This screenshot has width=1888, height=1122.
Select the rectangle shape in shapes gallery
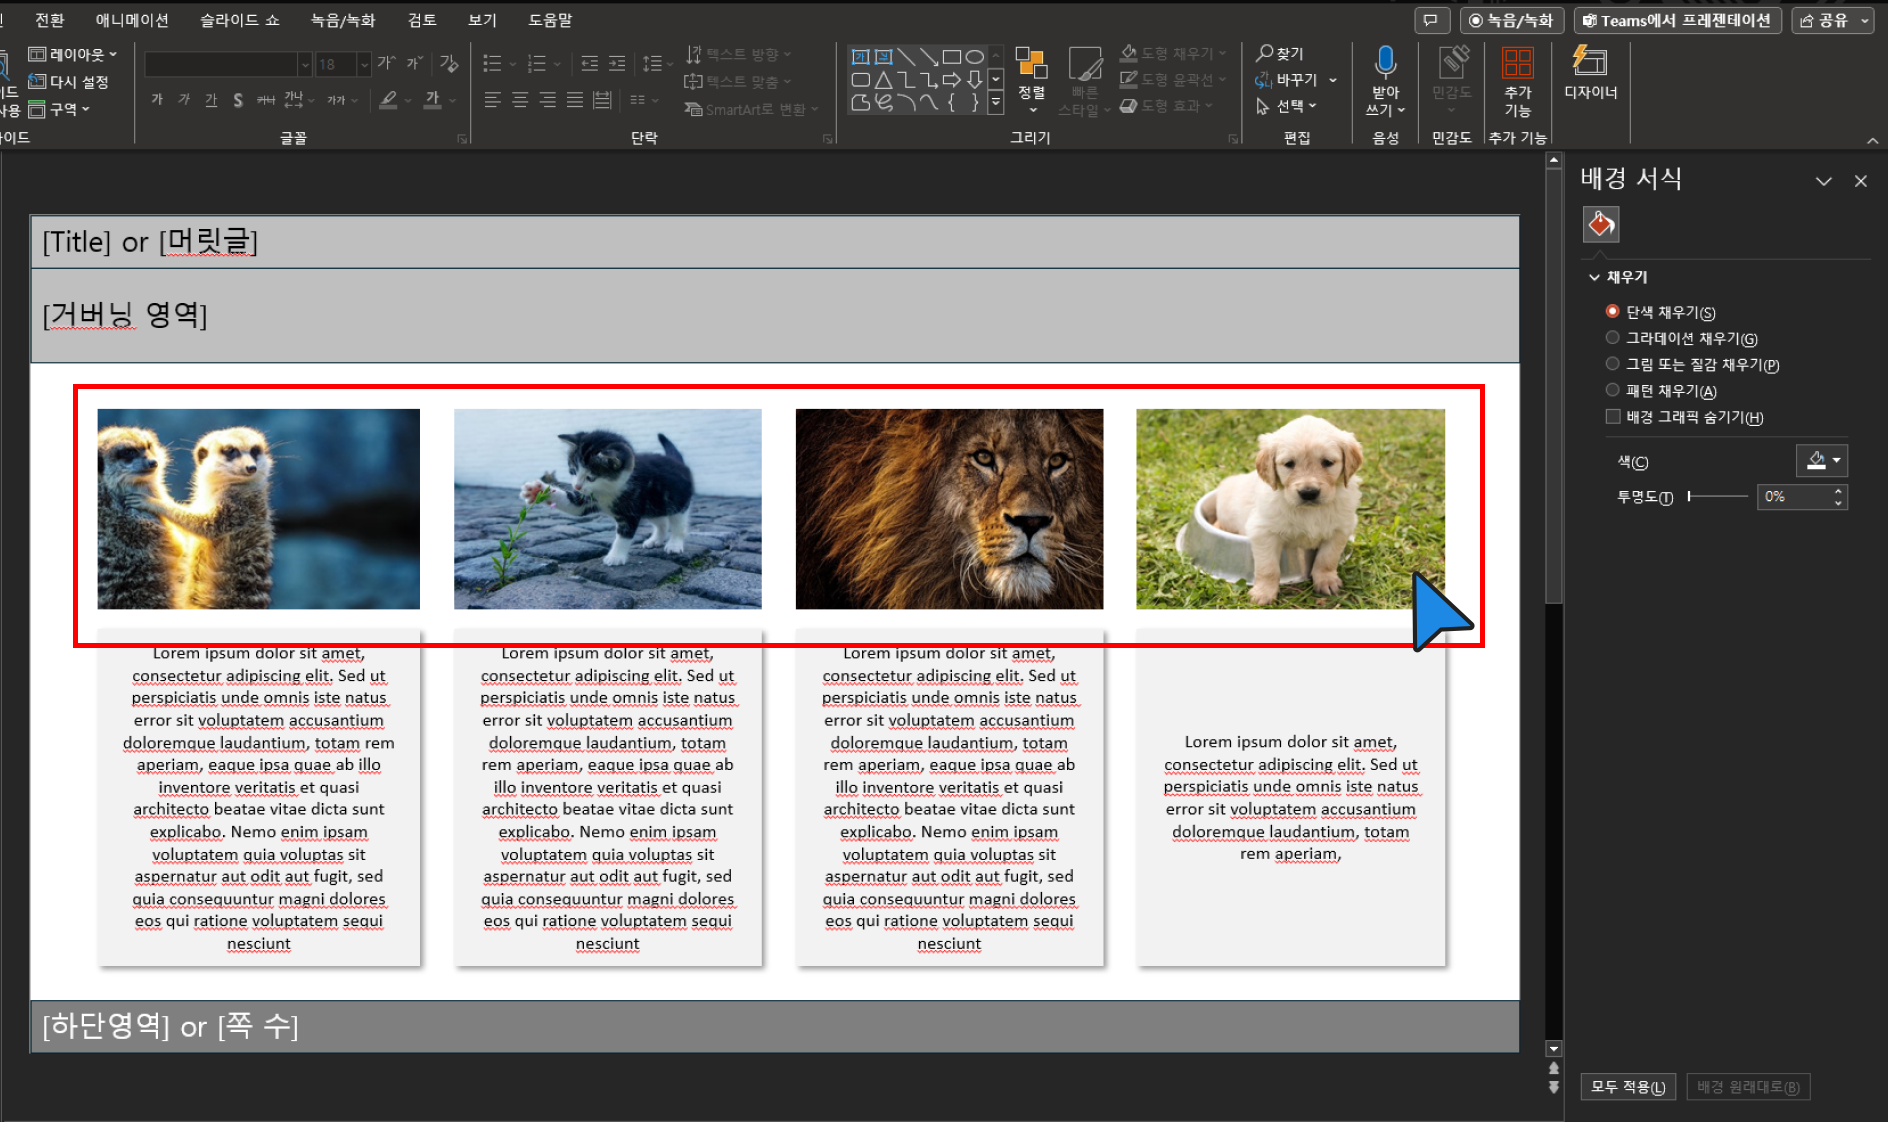click(952, 57)
